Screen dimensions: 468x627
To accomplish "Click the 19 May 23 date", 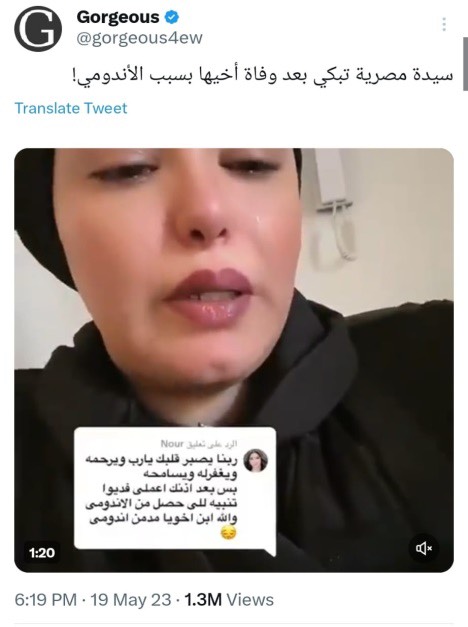I will pos(131,600).
